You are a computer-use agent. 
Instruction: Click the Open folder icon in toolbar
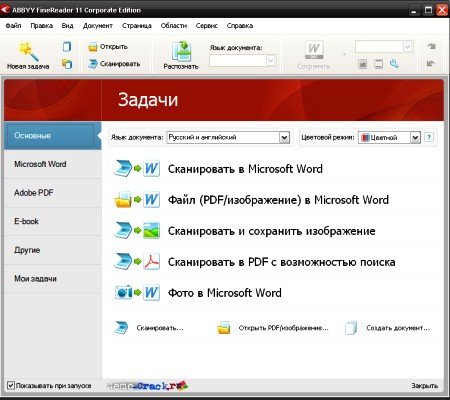[x=92, y=47]
